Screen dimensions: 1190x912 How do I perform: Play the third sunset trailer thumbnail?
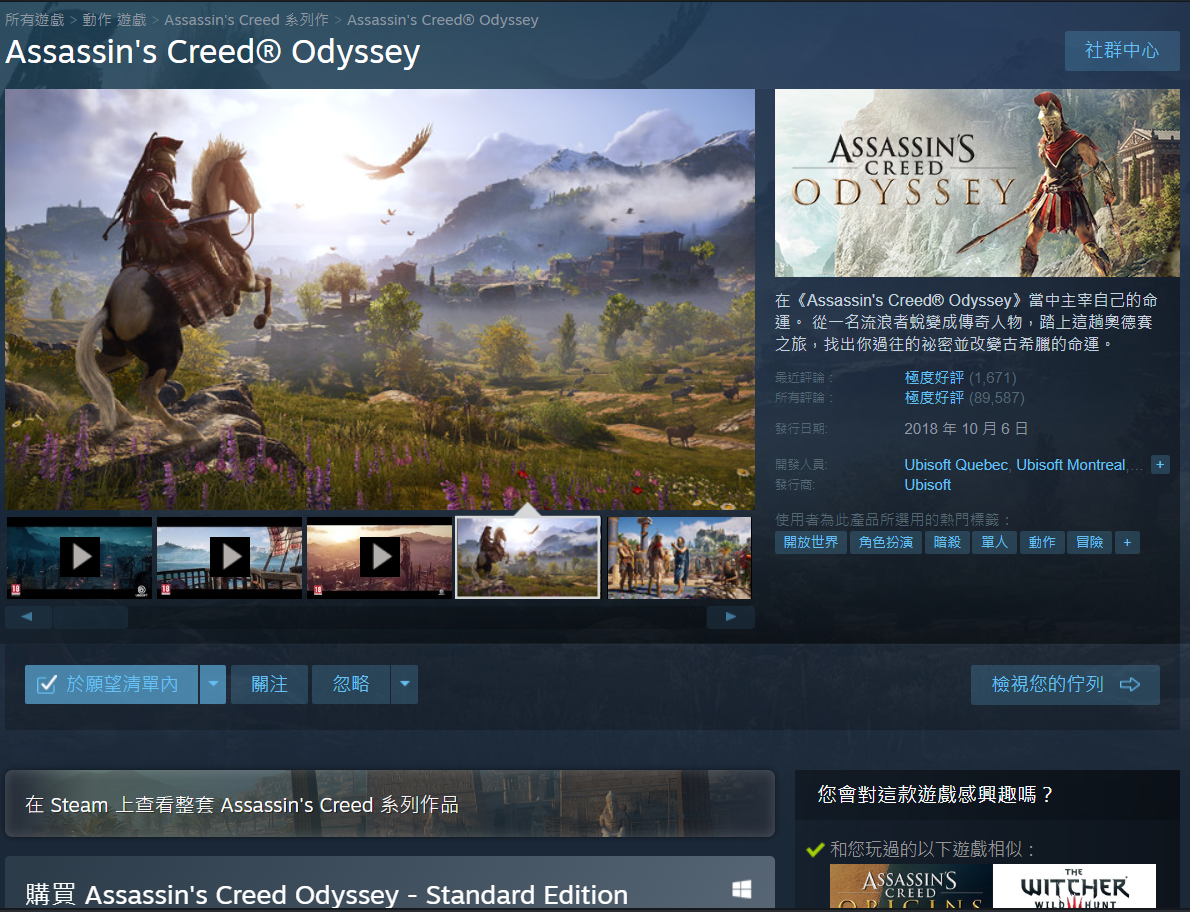tap(379, 558)
